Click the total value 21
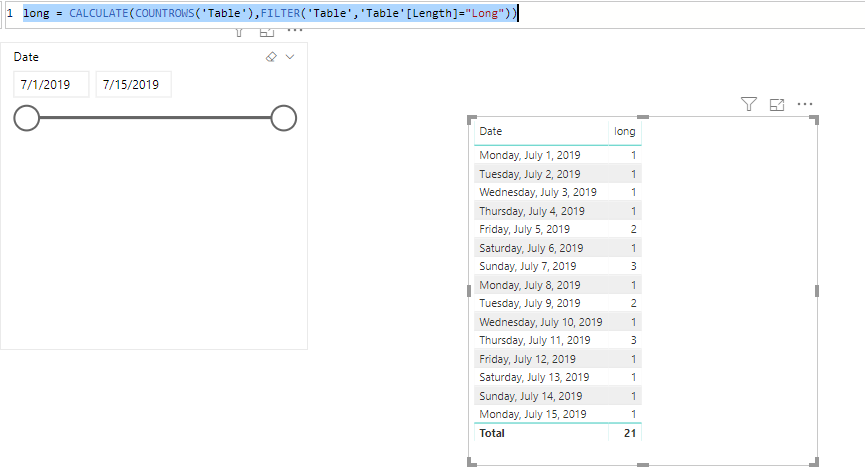This screenshot has height=475, width=865. click(629, 433)
